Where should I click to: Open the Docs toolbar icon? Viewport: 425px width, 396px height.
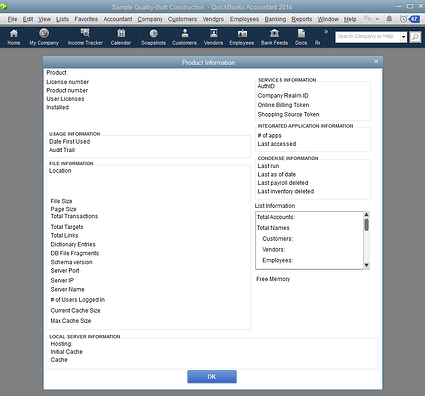click(x=301, y=37)
